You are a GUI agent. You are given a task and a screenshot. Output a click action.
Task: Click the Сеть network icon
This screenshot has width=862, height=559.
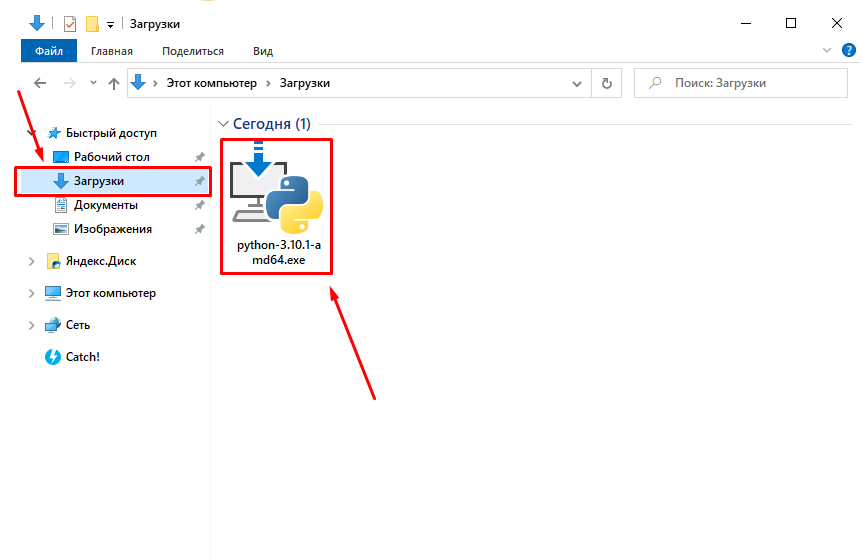[x=53, y=325]
